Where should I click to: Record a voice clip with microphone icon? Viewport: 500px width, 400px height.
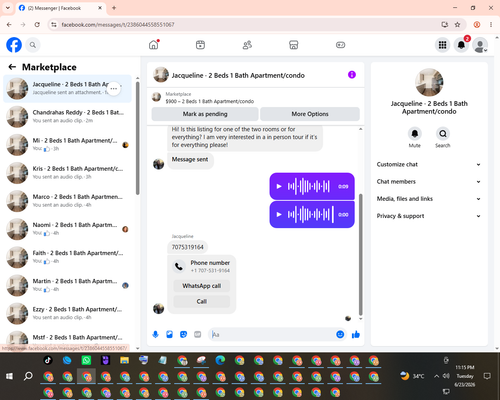(155, 334)
